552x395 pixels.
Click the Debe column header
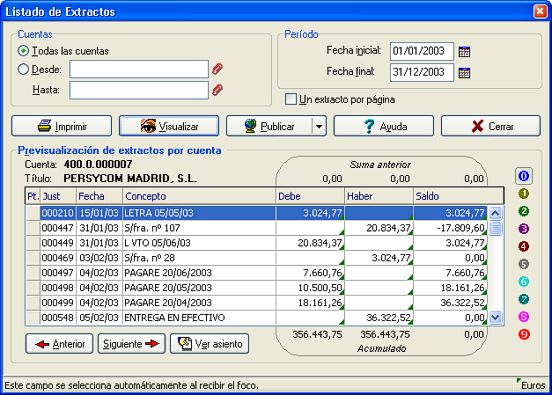[x=310, y=196]
